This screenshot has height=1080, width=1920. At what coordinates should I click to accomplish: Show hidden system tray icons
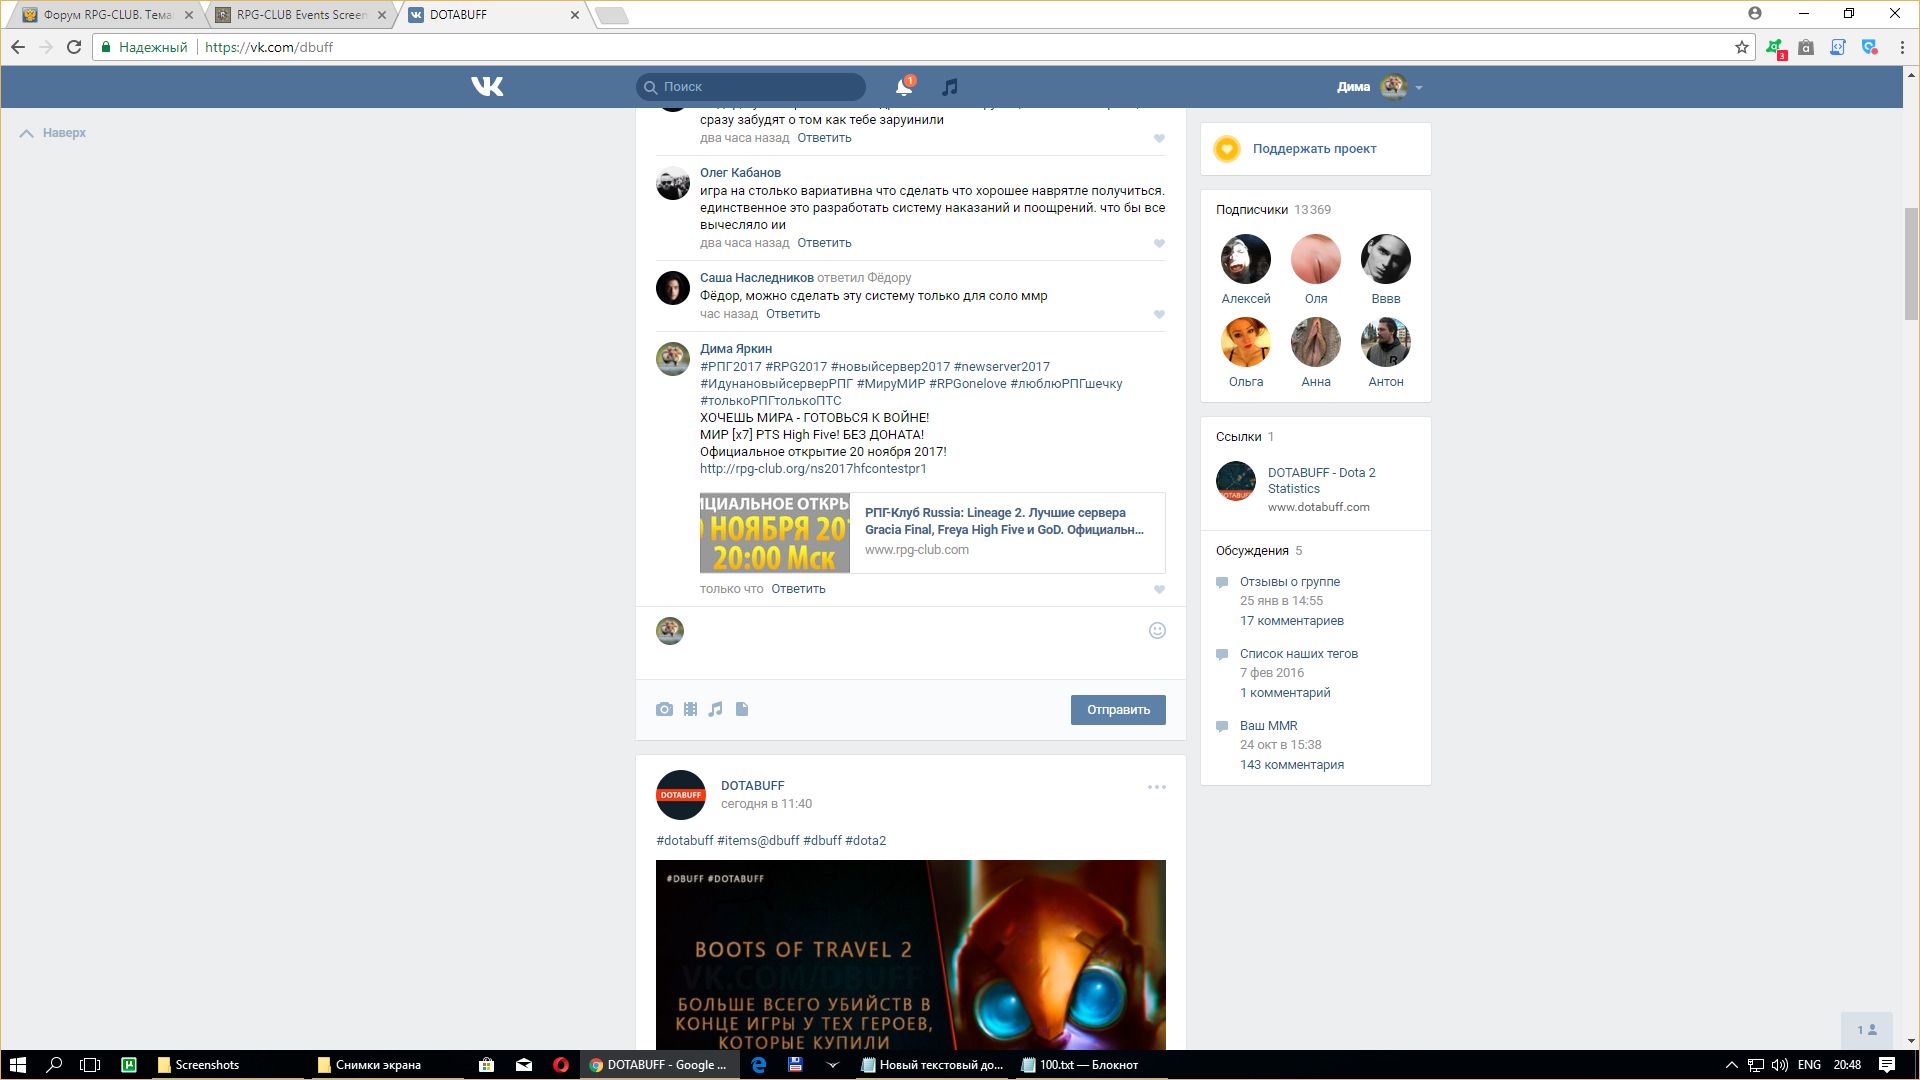pos(1732,1065)
